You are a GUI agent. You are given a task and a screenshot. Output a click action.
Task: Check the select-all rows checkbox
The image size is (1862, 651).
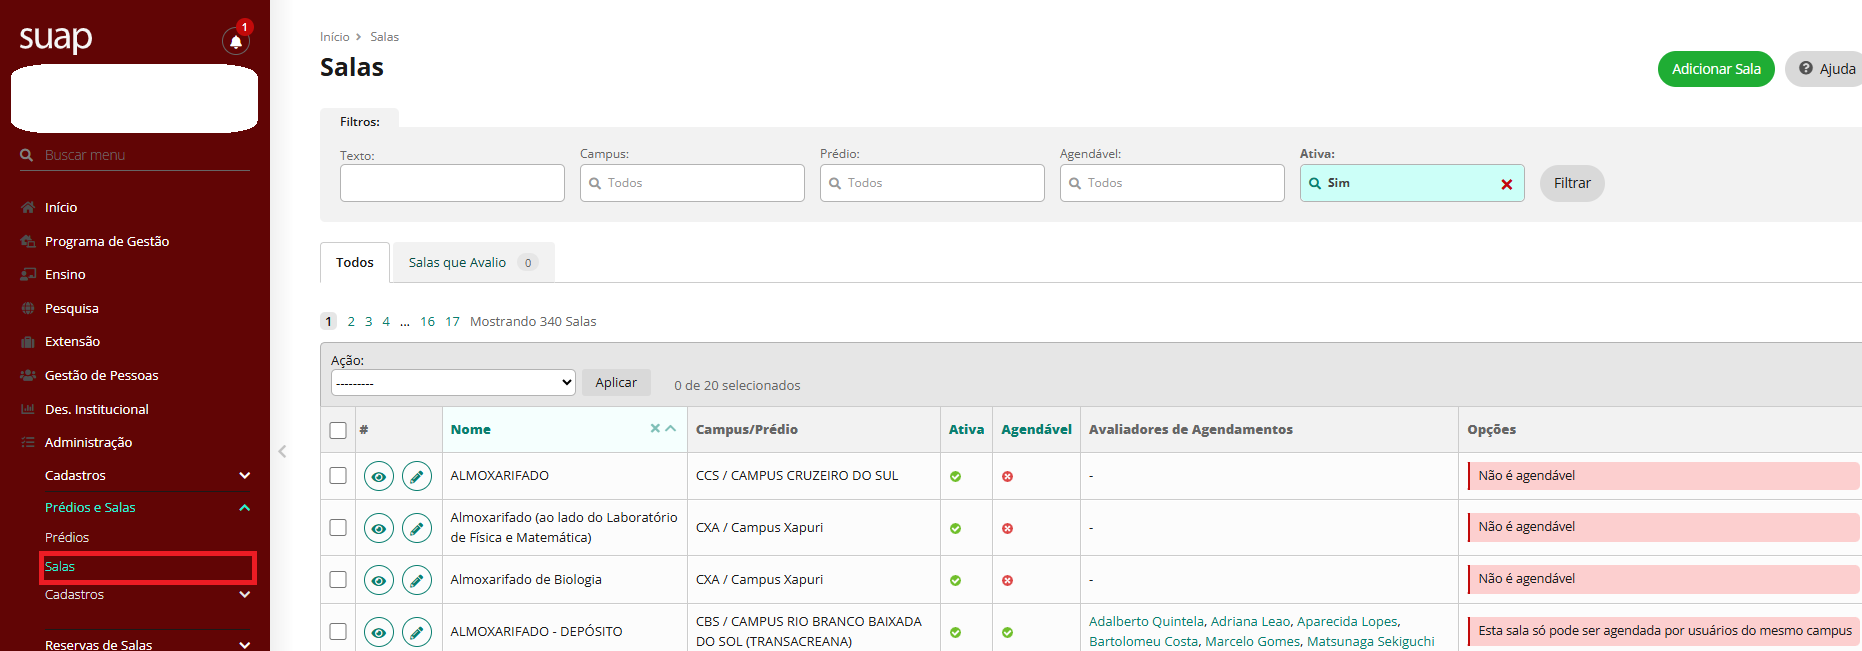point(338,430)
